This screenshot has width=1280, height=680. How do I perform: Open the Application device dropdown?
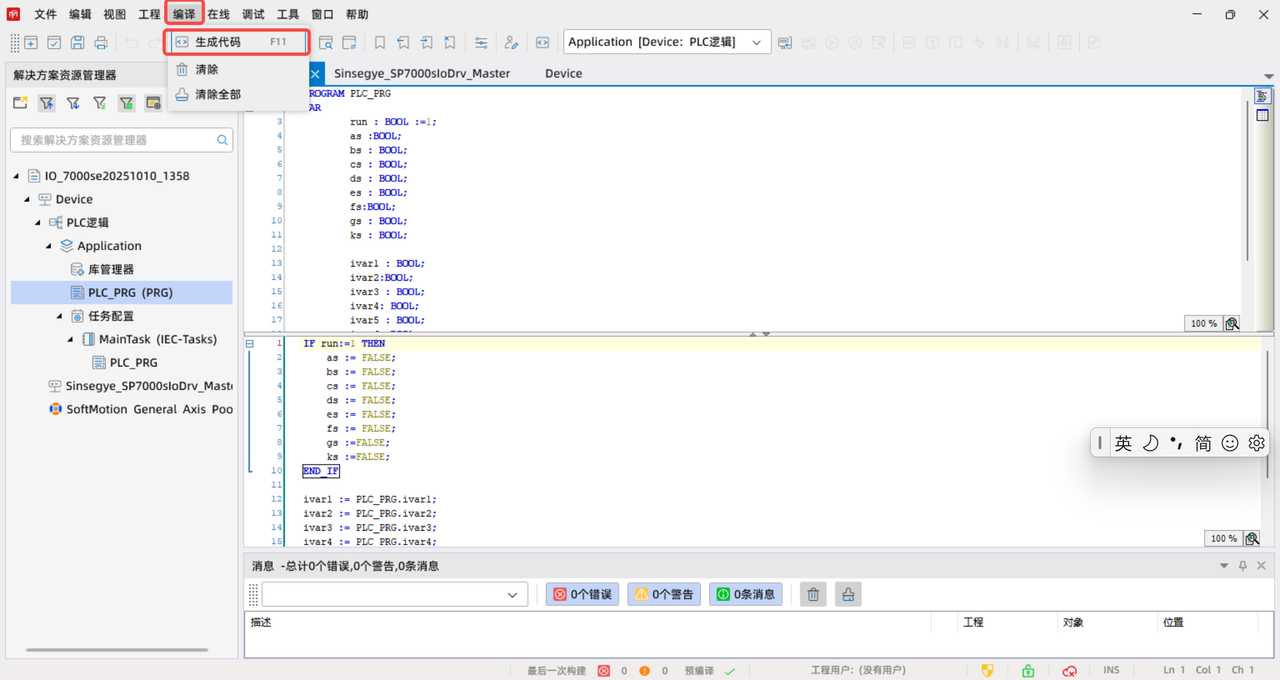(756, 42)
